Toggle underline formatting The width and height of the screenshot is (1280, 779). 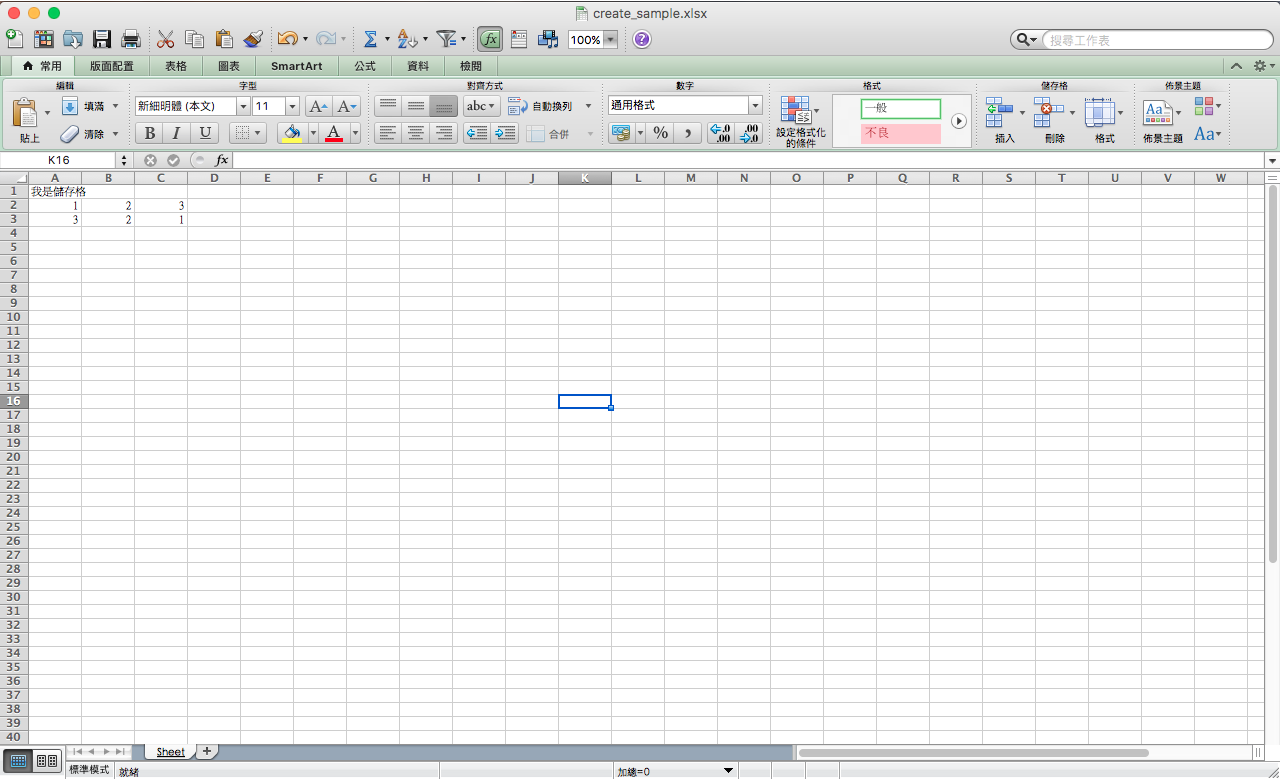[204, 132]
